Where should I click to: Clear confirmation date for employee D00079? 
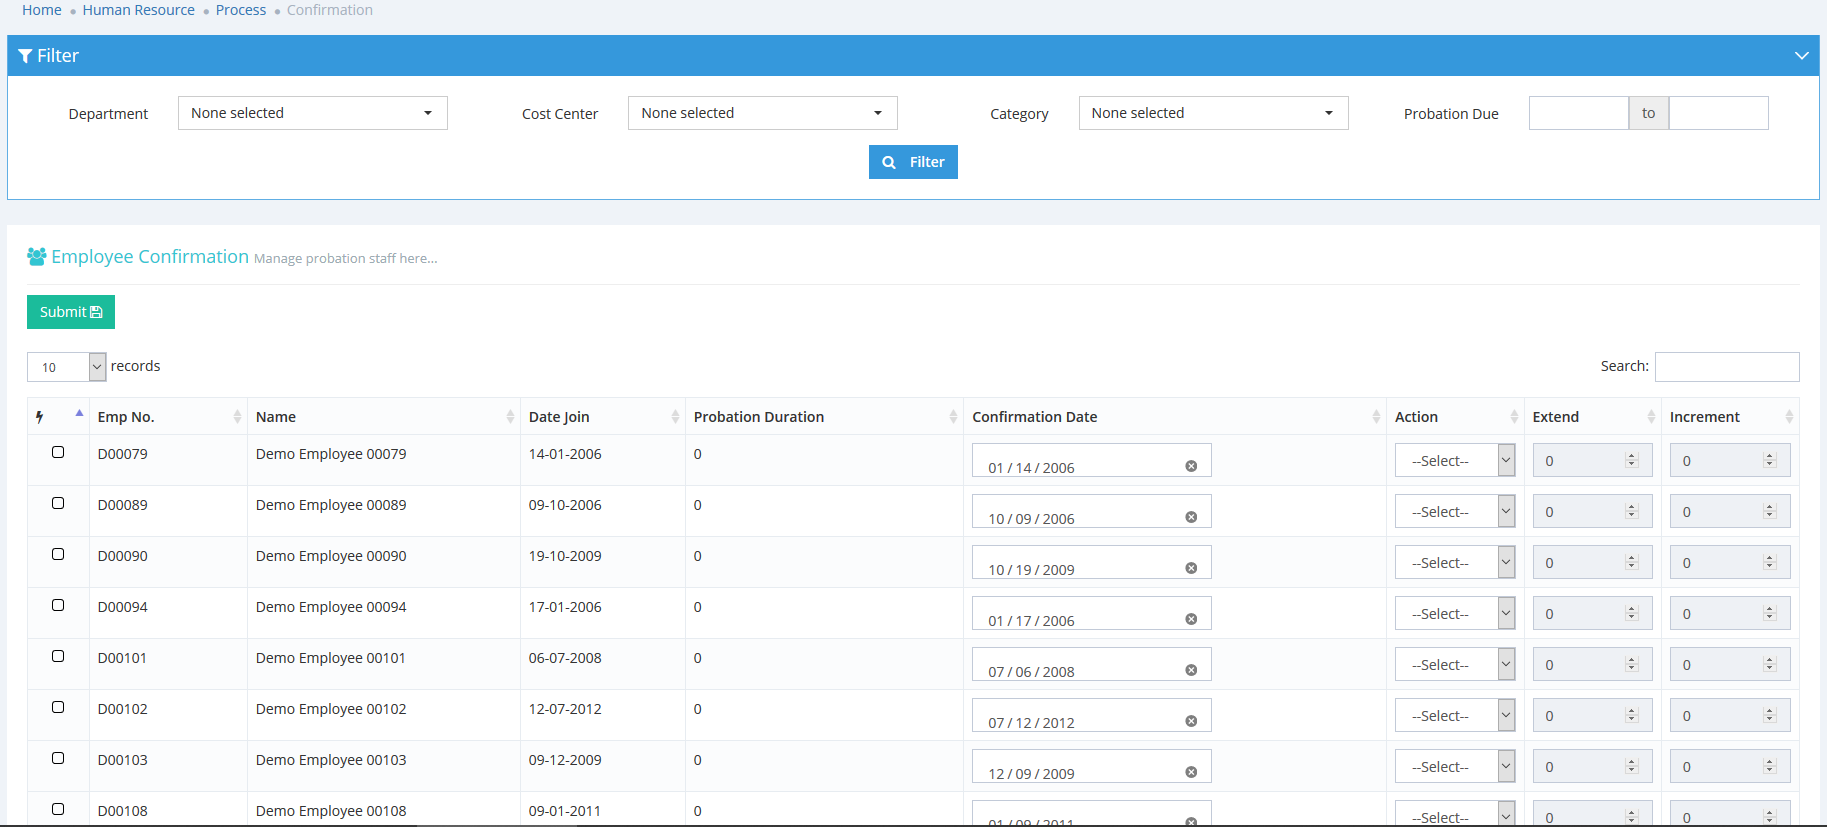click(1191, 466)
